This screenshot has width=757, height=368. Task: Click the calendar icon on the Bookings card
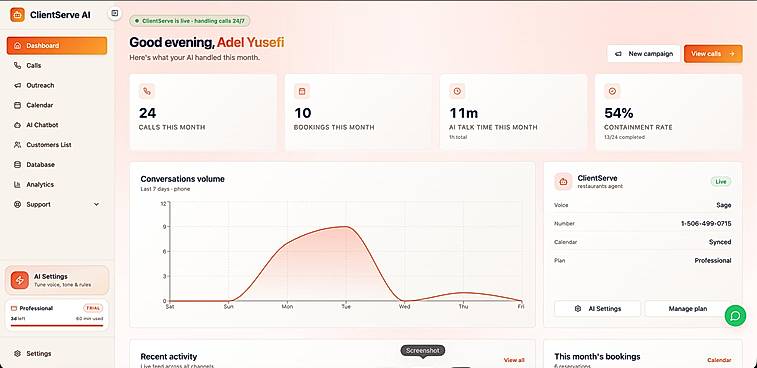tap(302, 91)
